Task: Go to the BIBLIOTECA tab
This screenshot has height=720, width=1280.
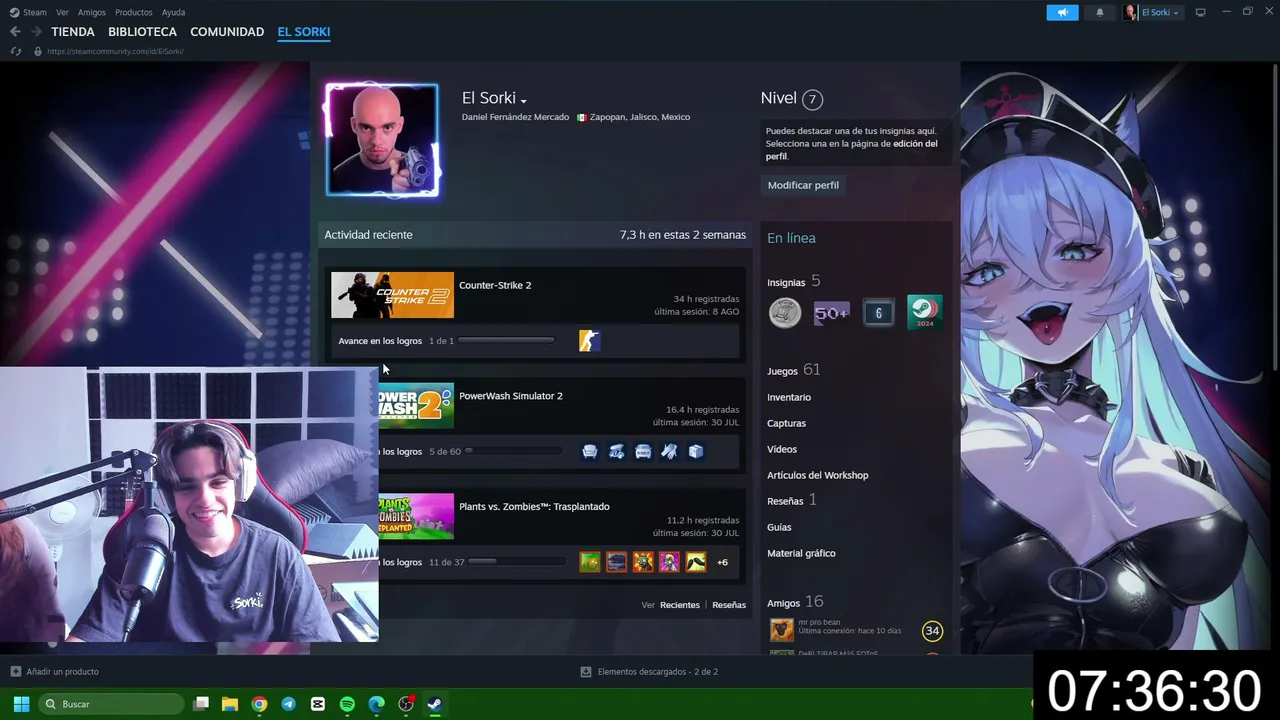Action: pyautogui.click(x=142, y=32)
